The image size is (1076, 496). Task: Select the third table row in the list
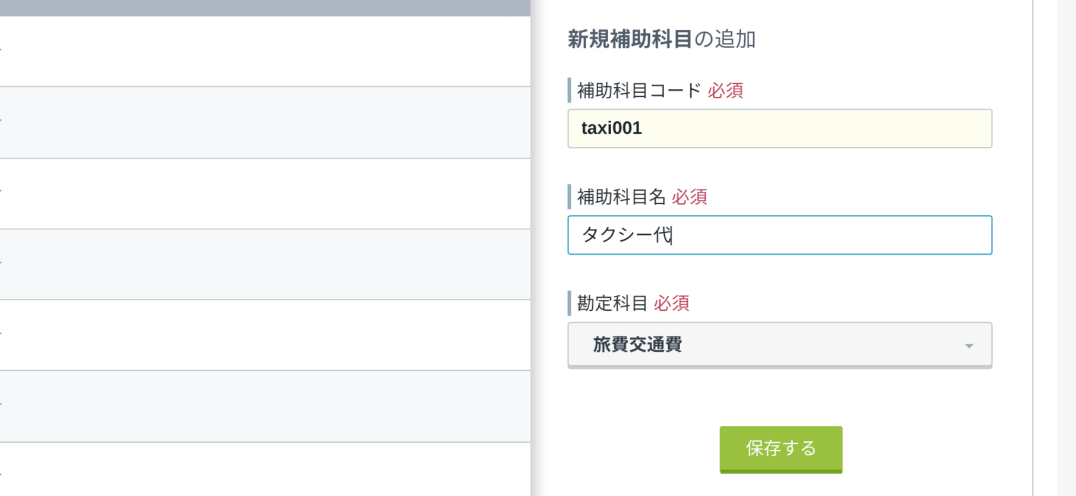266,193
